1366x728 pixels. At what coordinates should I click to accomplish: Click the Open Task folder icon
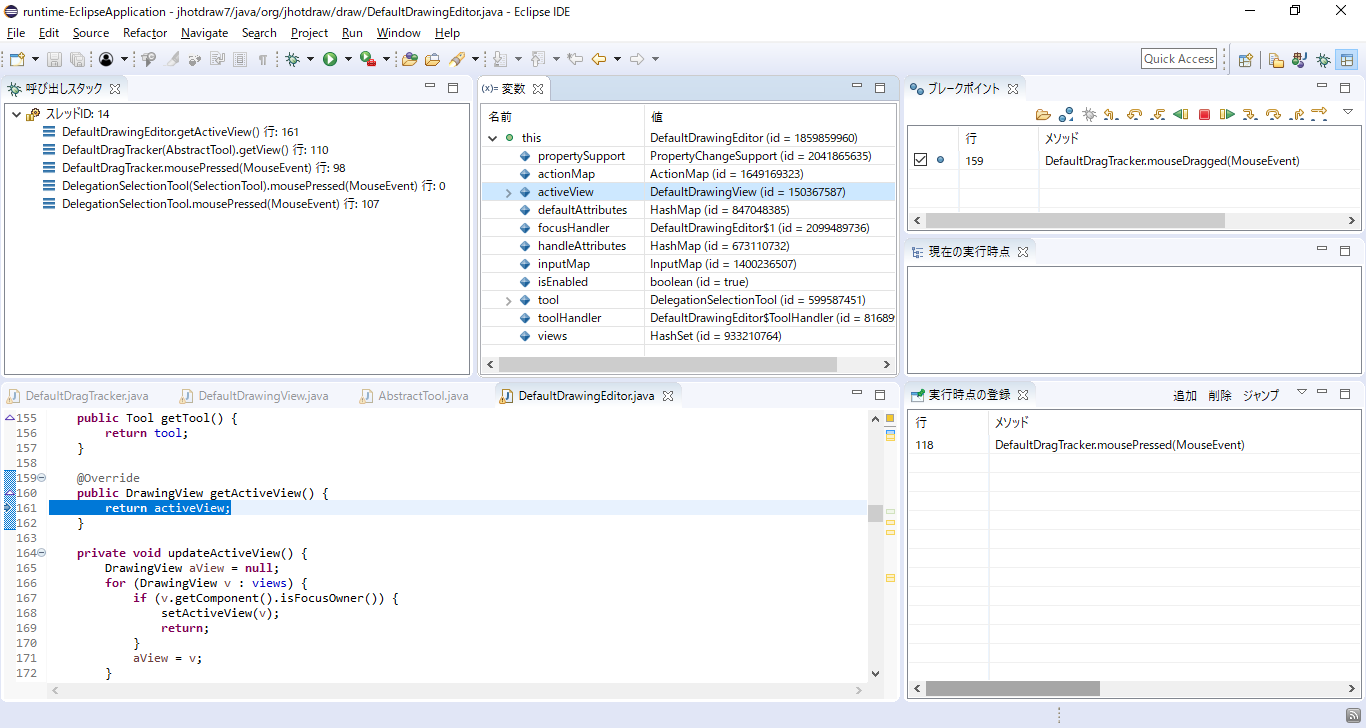(432, 59)
